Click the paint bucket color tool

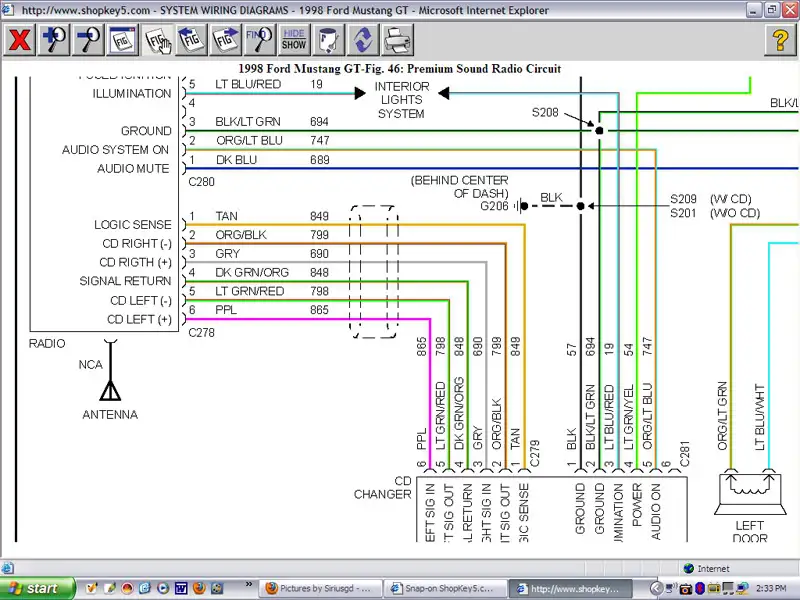(328, 40)
